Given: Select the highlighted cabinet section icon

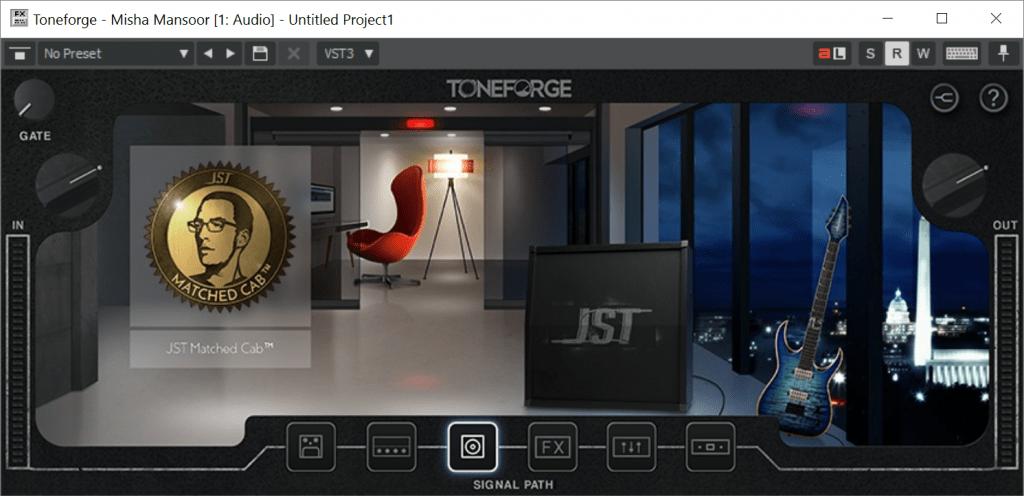Looking at the screenshot, I should point(472,446).
